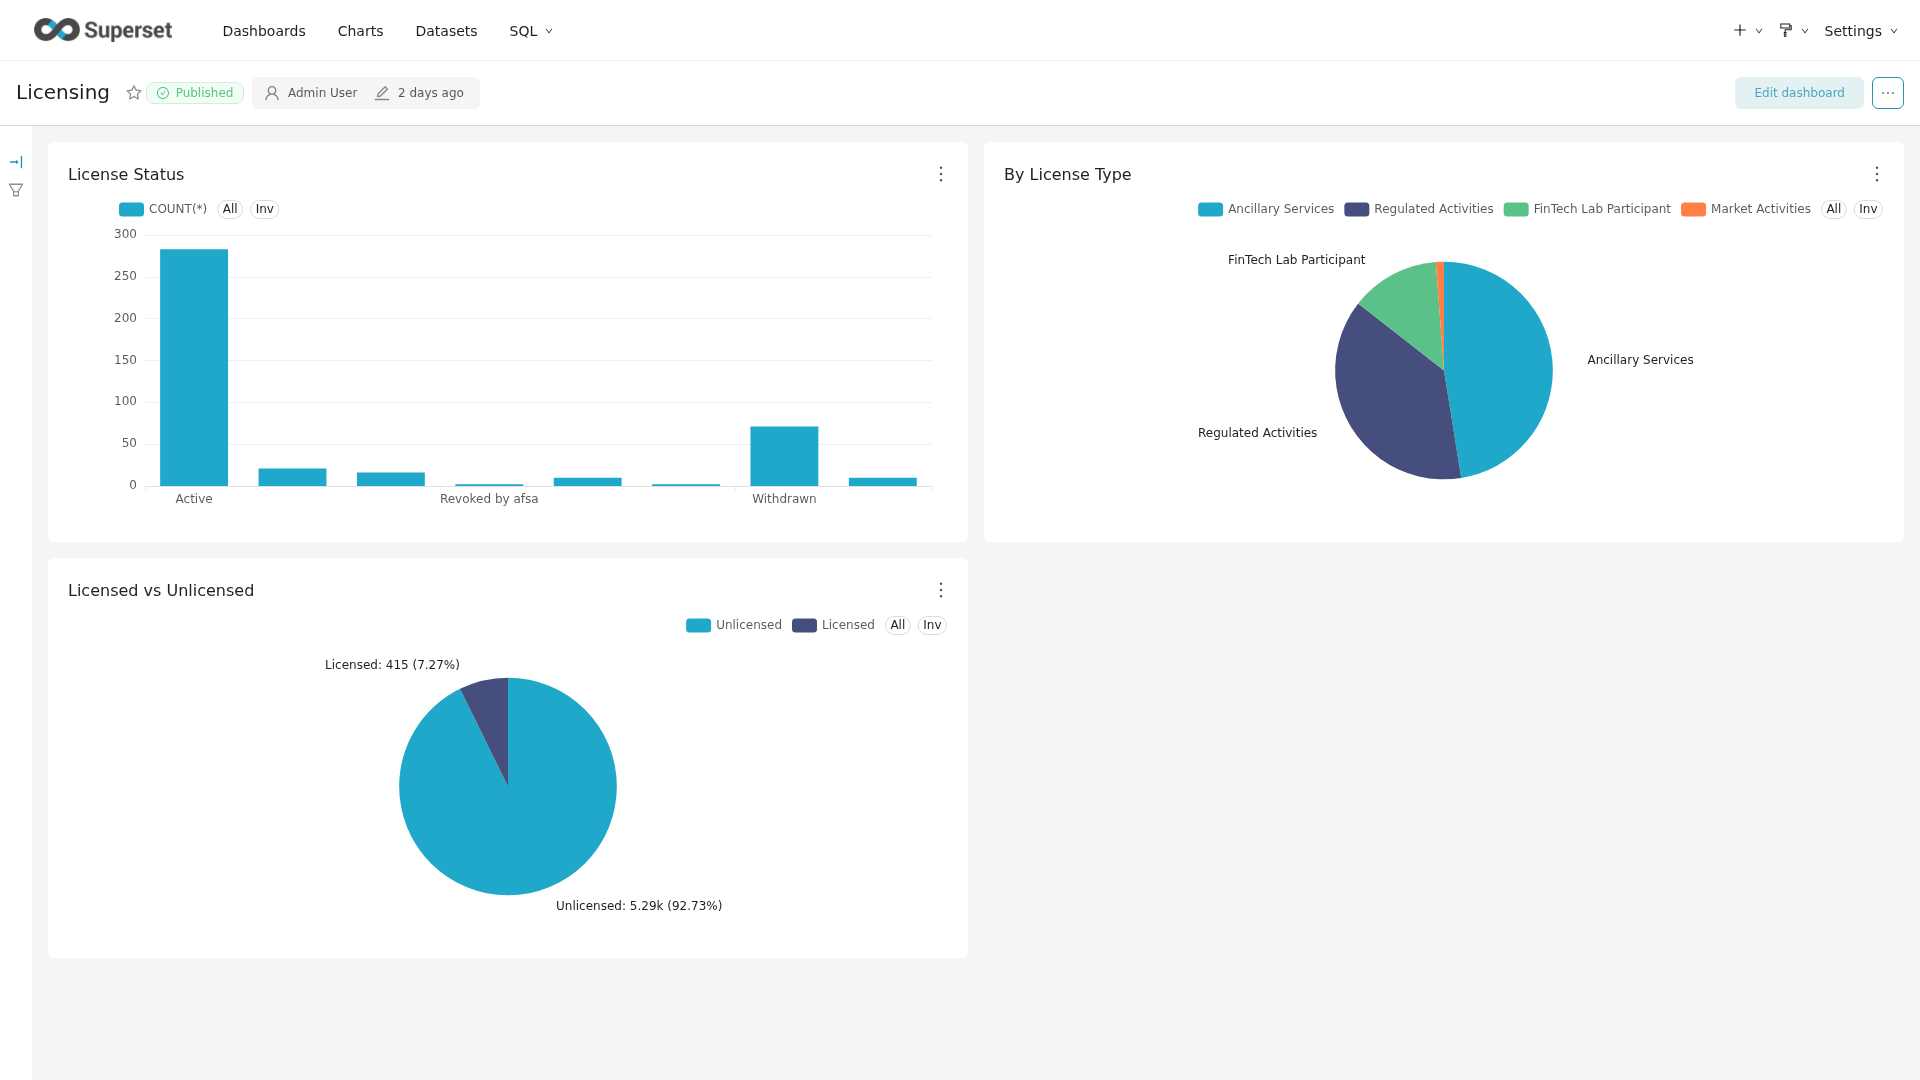Screen dimensions: 1920x1080
Task: Go to Dashboards in the navigation
Action: point(264,31)
